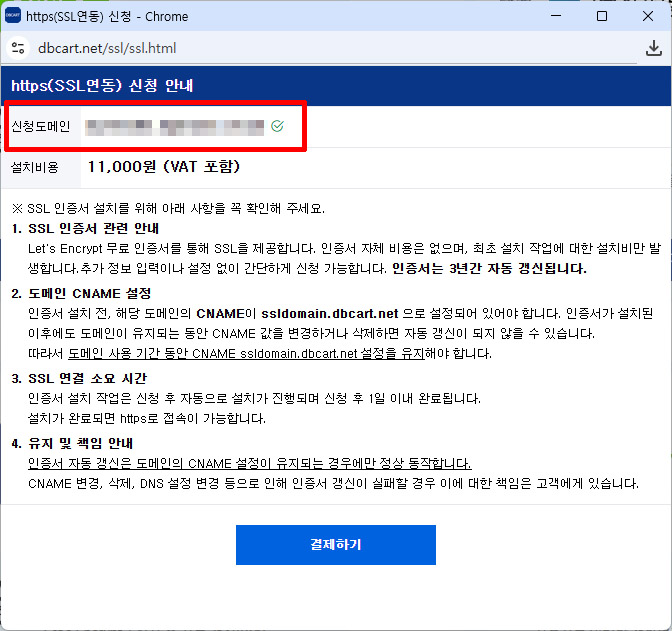672x631 pixels.
Task: Select the blurred 신청도메인 domain value
Action: pyautogui.click(x=175, y=126)
